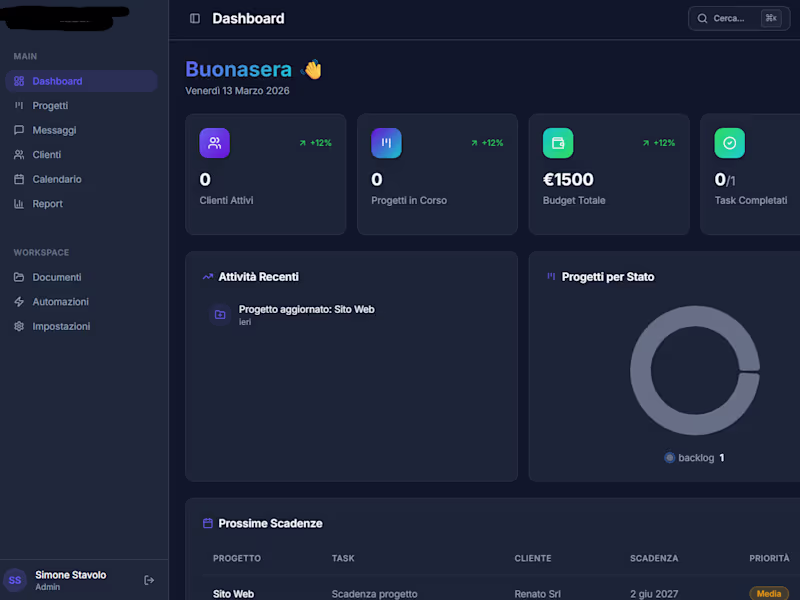Image resolution: width=800 pixels, height=600 pixels.
Task: Click the +12% trend on Clienti Attivi
Action: click(316, 143)
